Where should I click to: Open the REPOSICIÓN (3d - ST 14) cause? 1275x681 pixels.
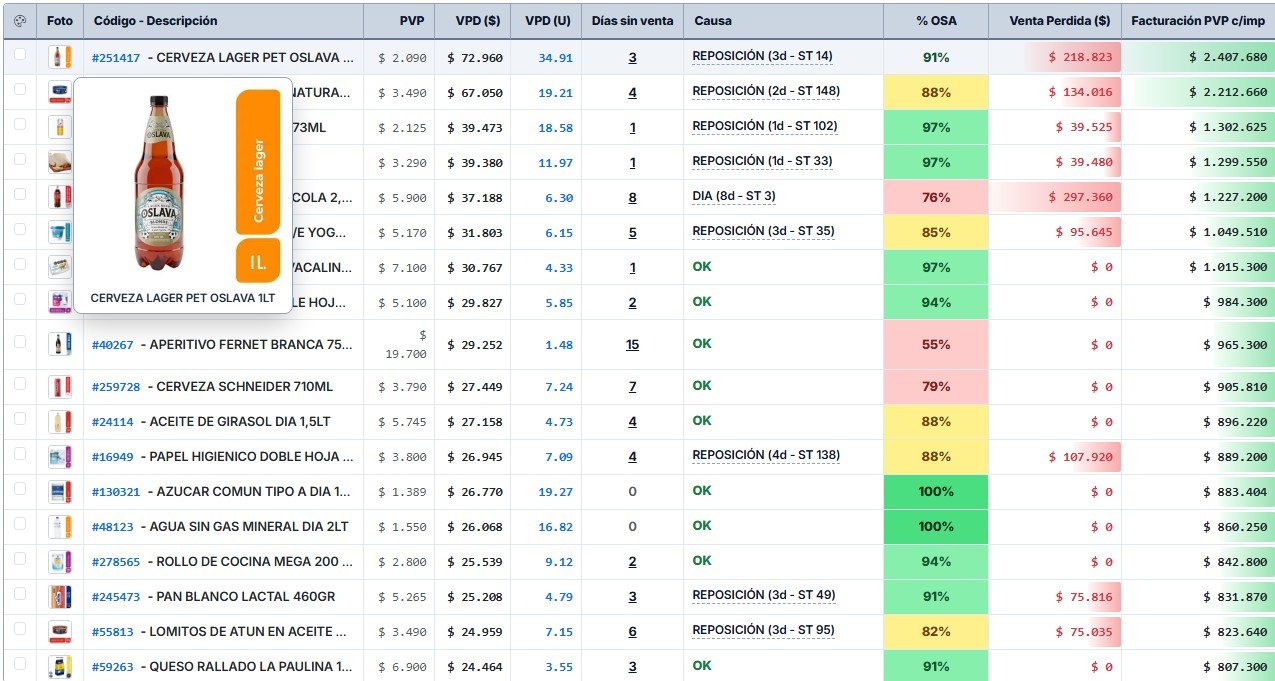762,56
